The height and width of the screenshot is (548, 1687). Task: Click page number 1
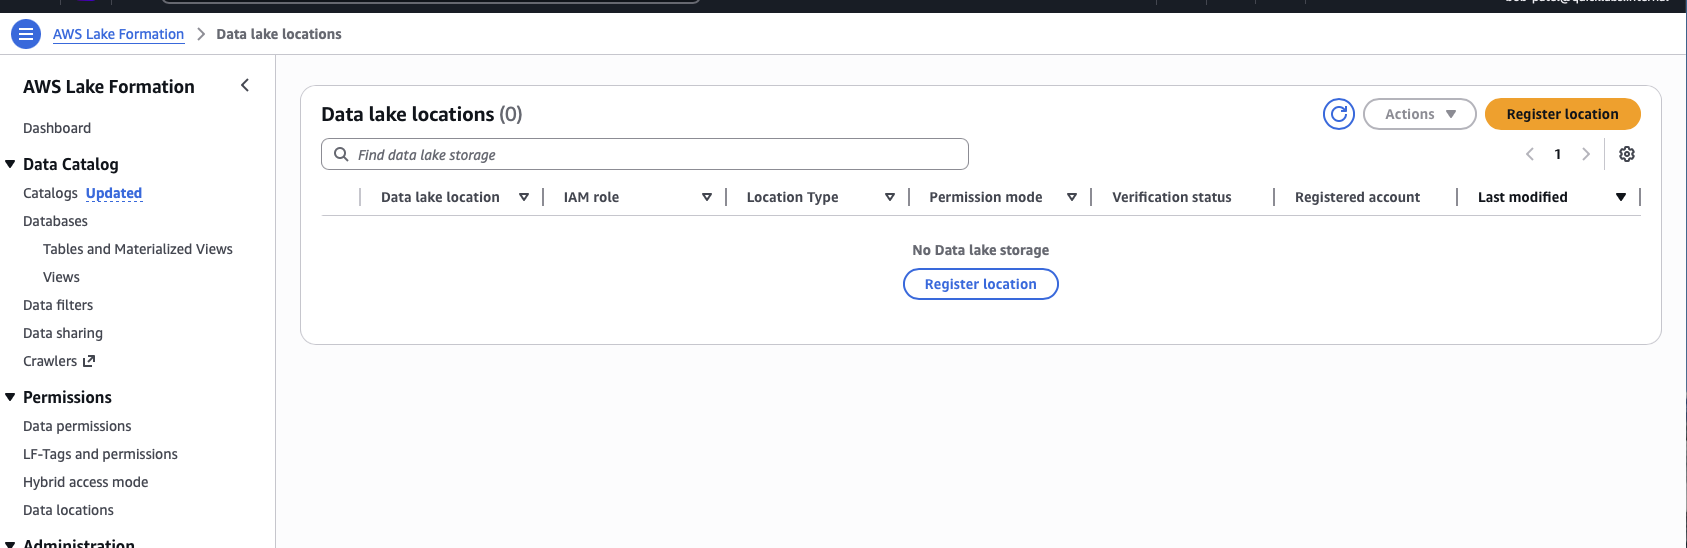1557,154
